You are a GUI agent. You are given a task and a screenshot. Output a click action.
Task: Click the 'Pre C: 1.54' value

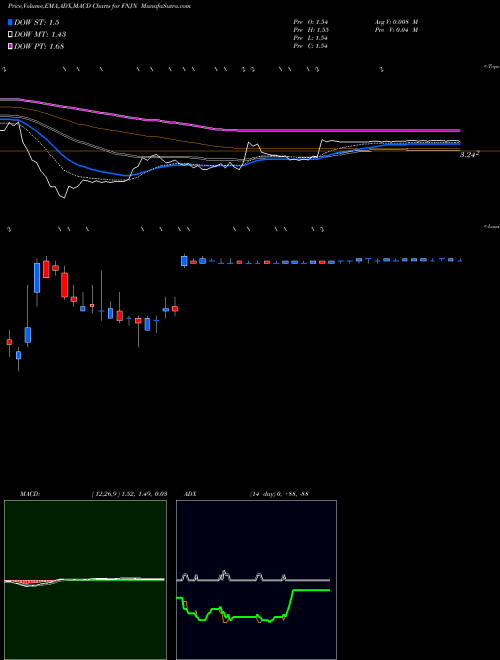coord(311,46)
